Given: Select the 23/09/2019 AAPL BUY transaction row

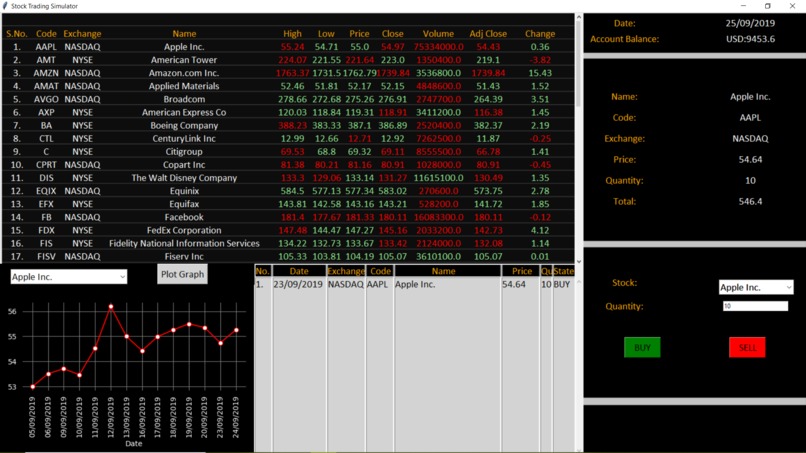Looking at the screenshot, I should (414, 284).
